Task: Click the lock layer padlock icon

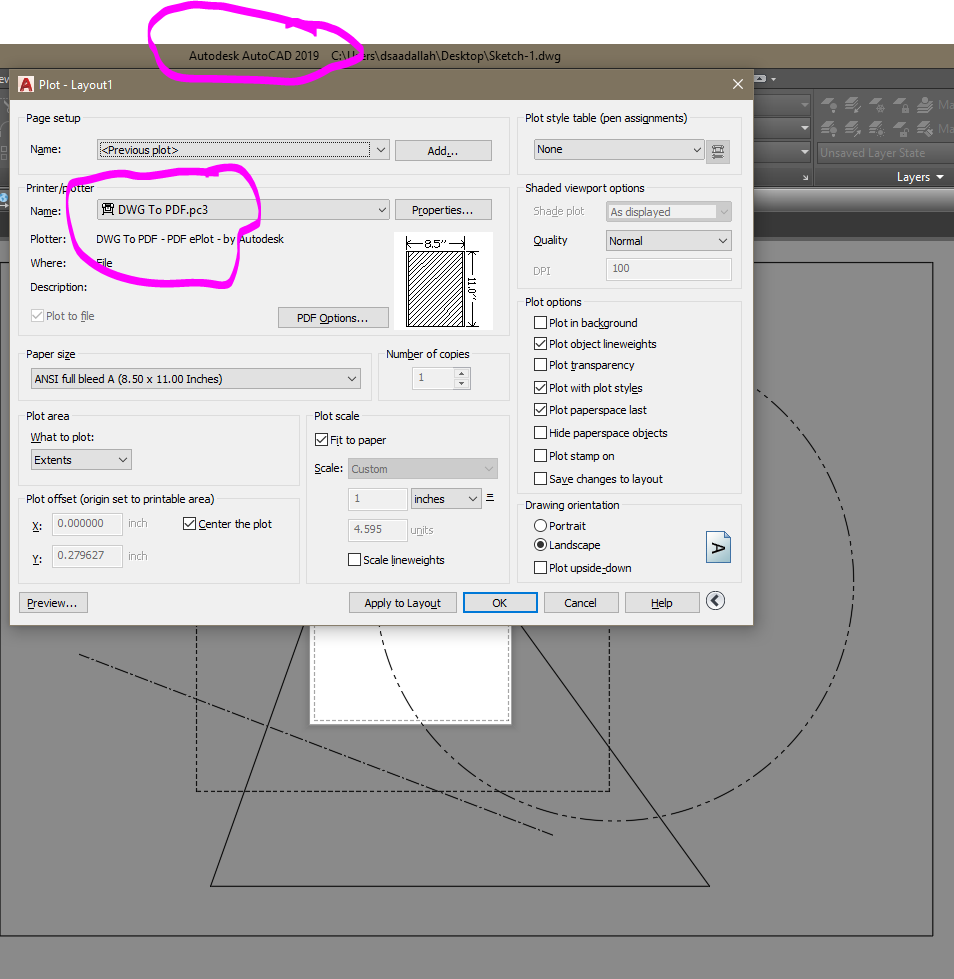Action: 902,105
